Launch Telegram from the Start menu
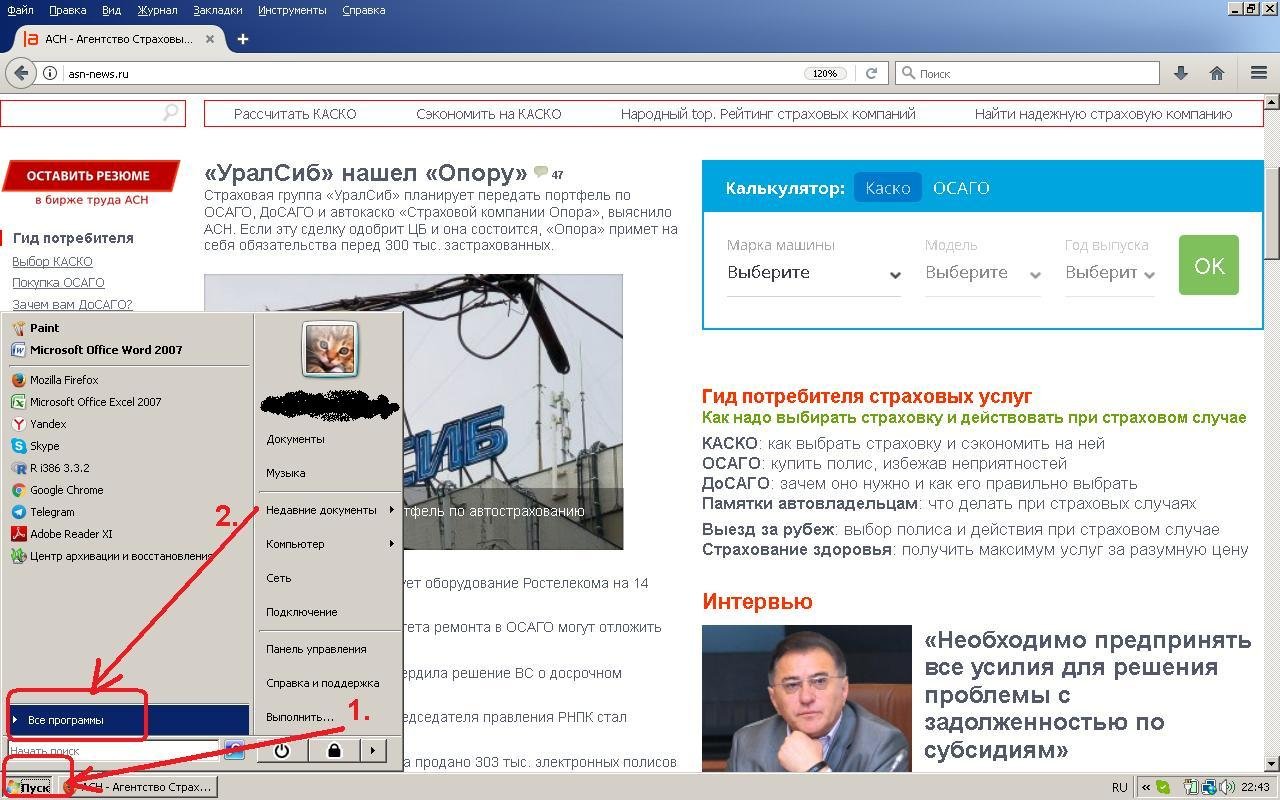The height and width of the screenshot is (800, 1280). pyautogui.click(x=52, y=512)
